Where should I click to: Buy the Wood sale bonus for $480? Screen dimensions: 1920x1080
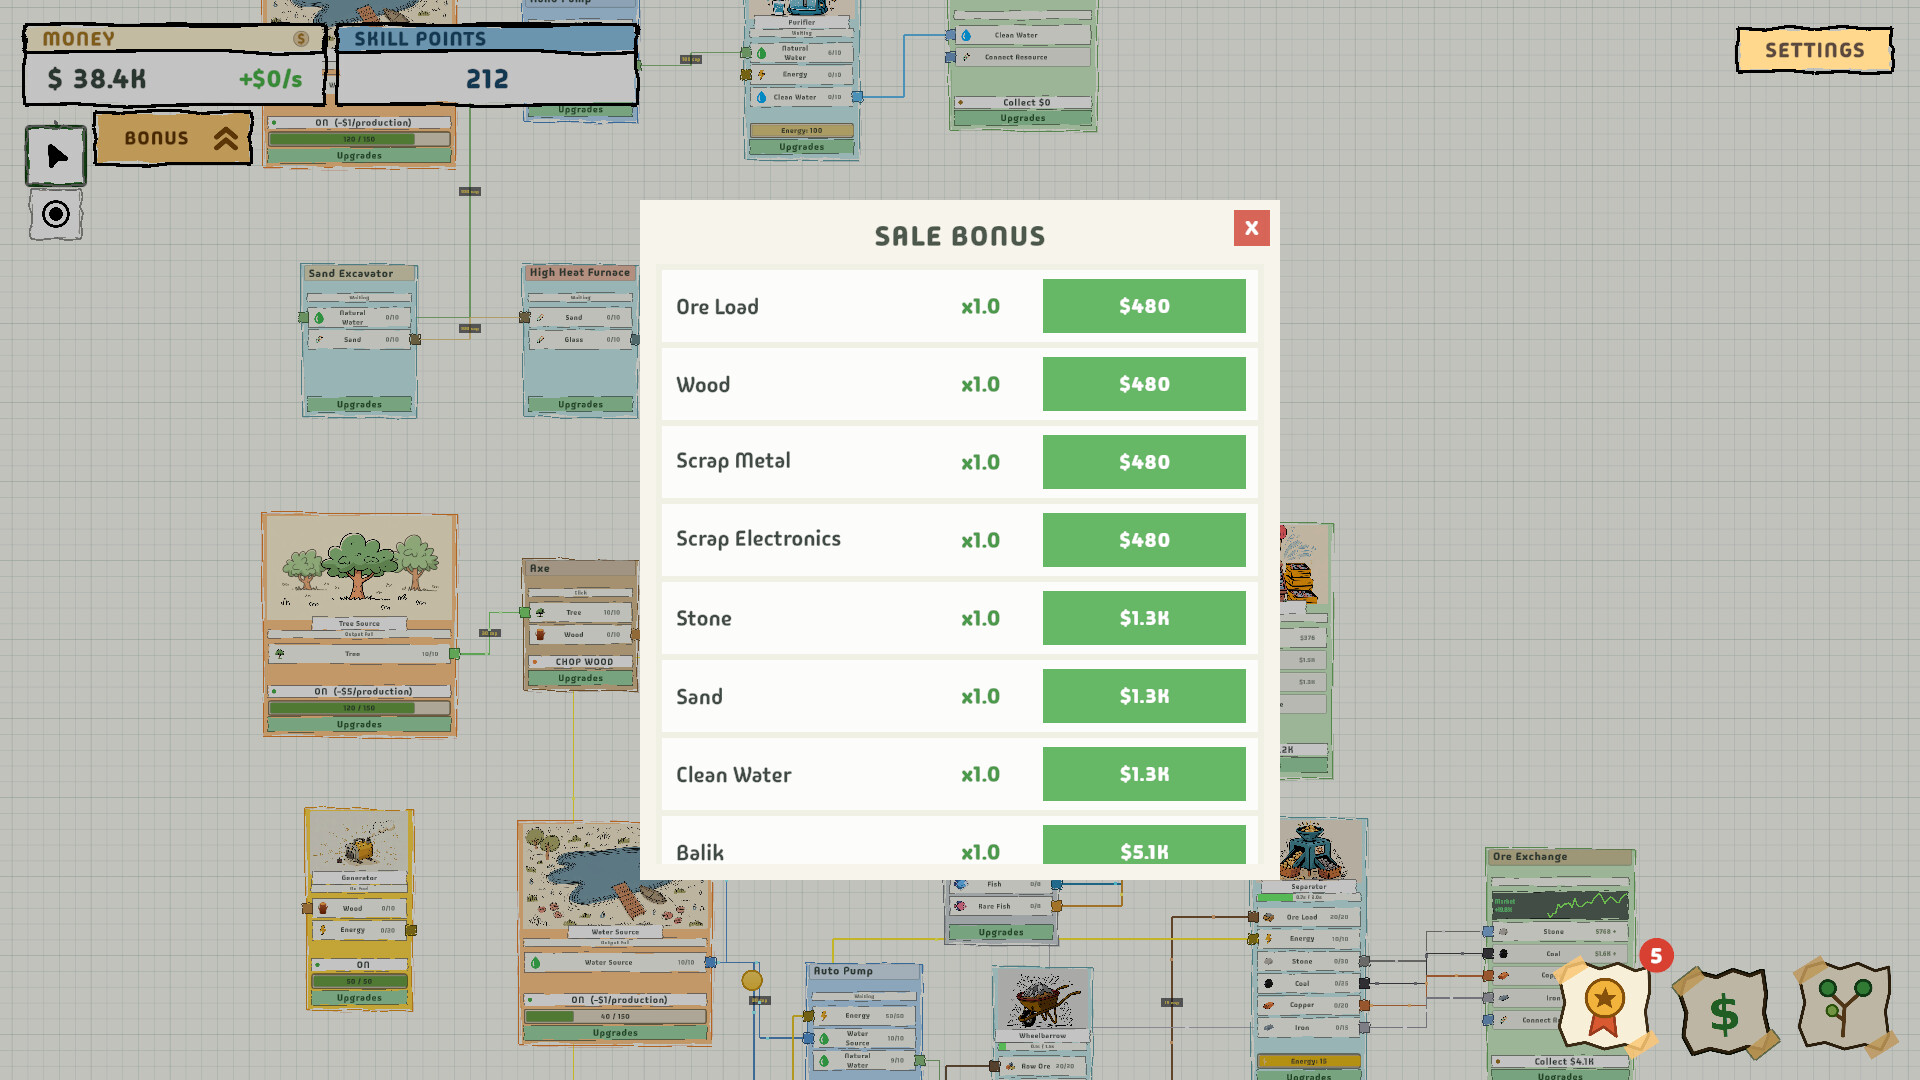(x=1144, y=384)
